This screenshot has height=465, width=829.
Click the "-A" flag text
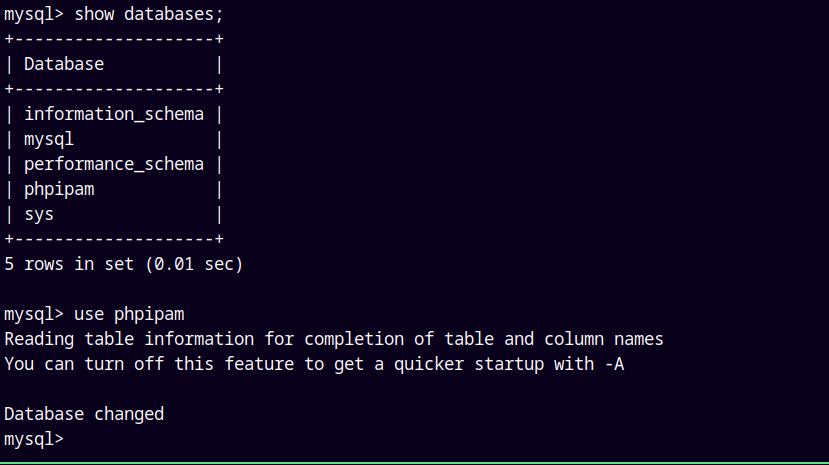[x=614, y=364]
